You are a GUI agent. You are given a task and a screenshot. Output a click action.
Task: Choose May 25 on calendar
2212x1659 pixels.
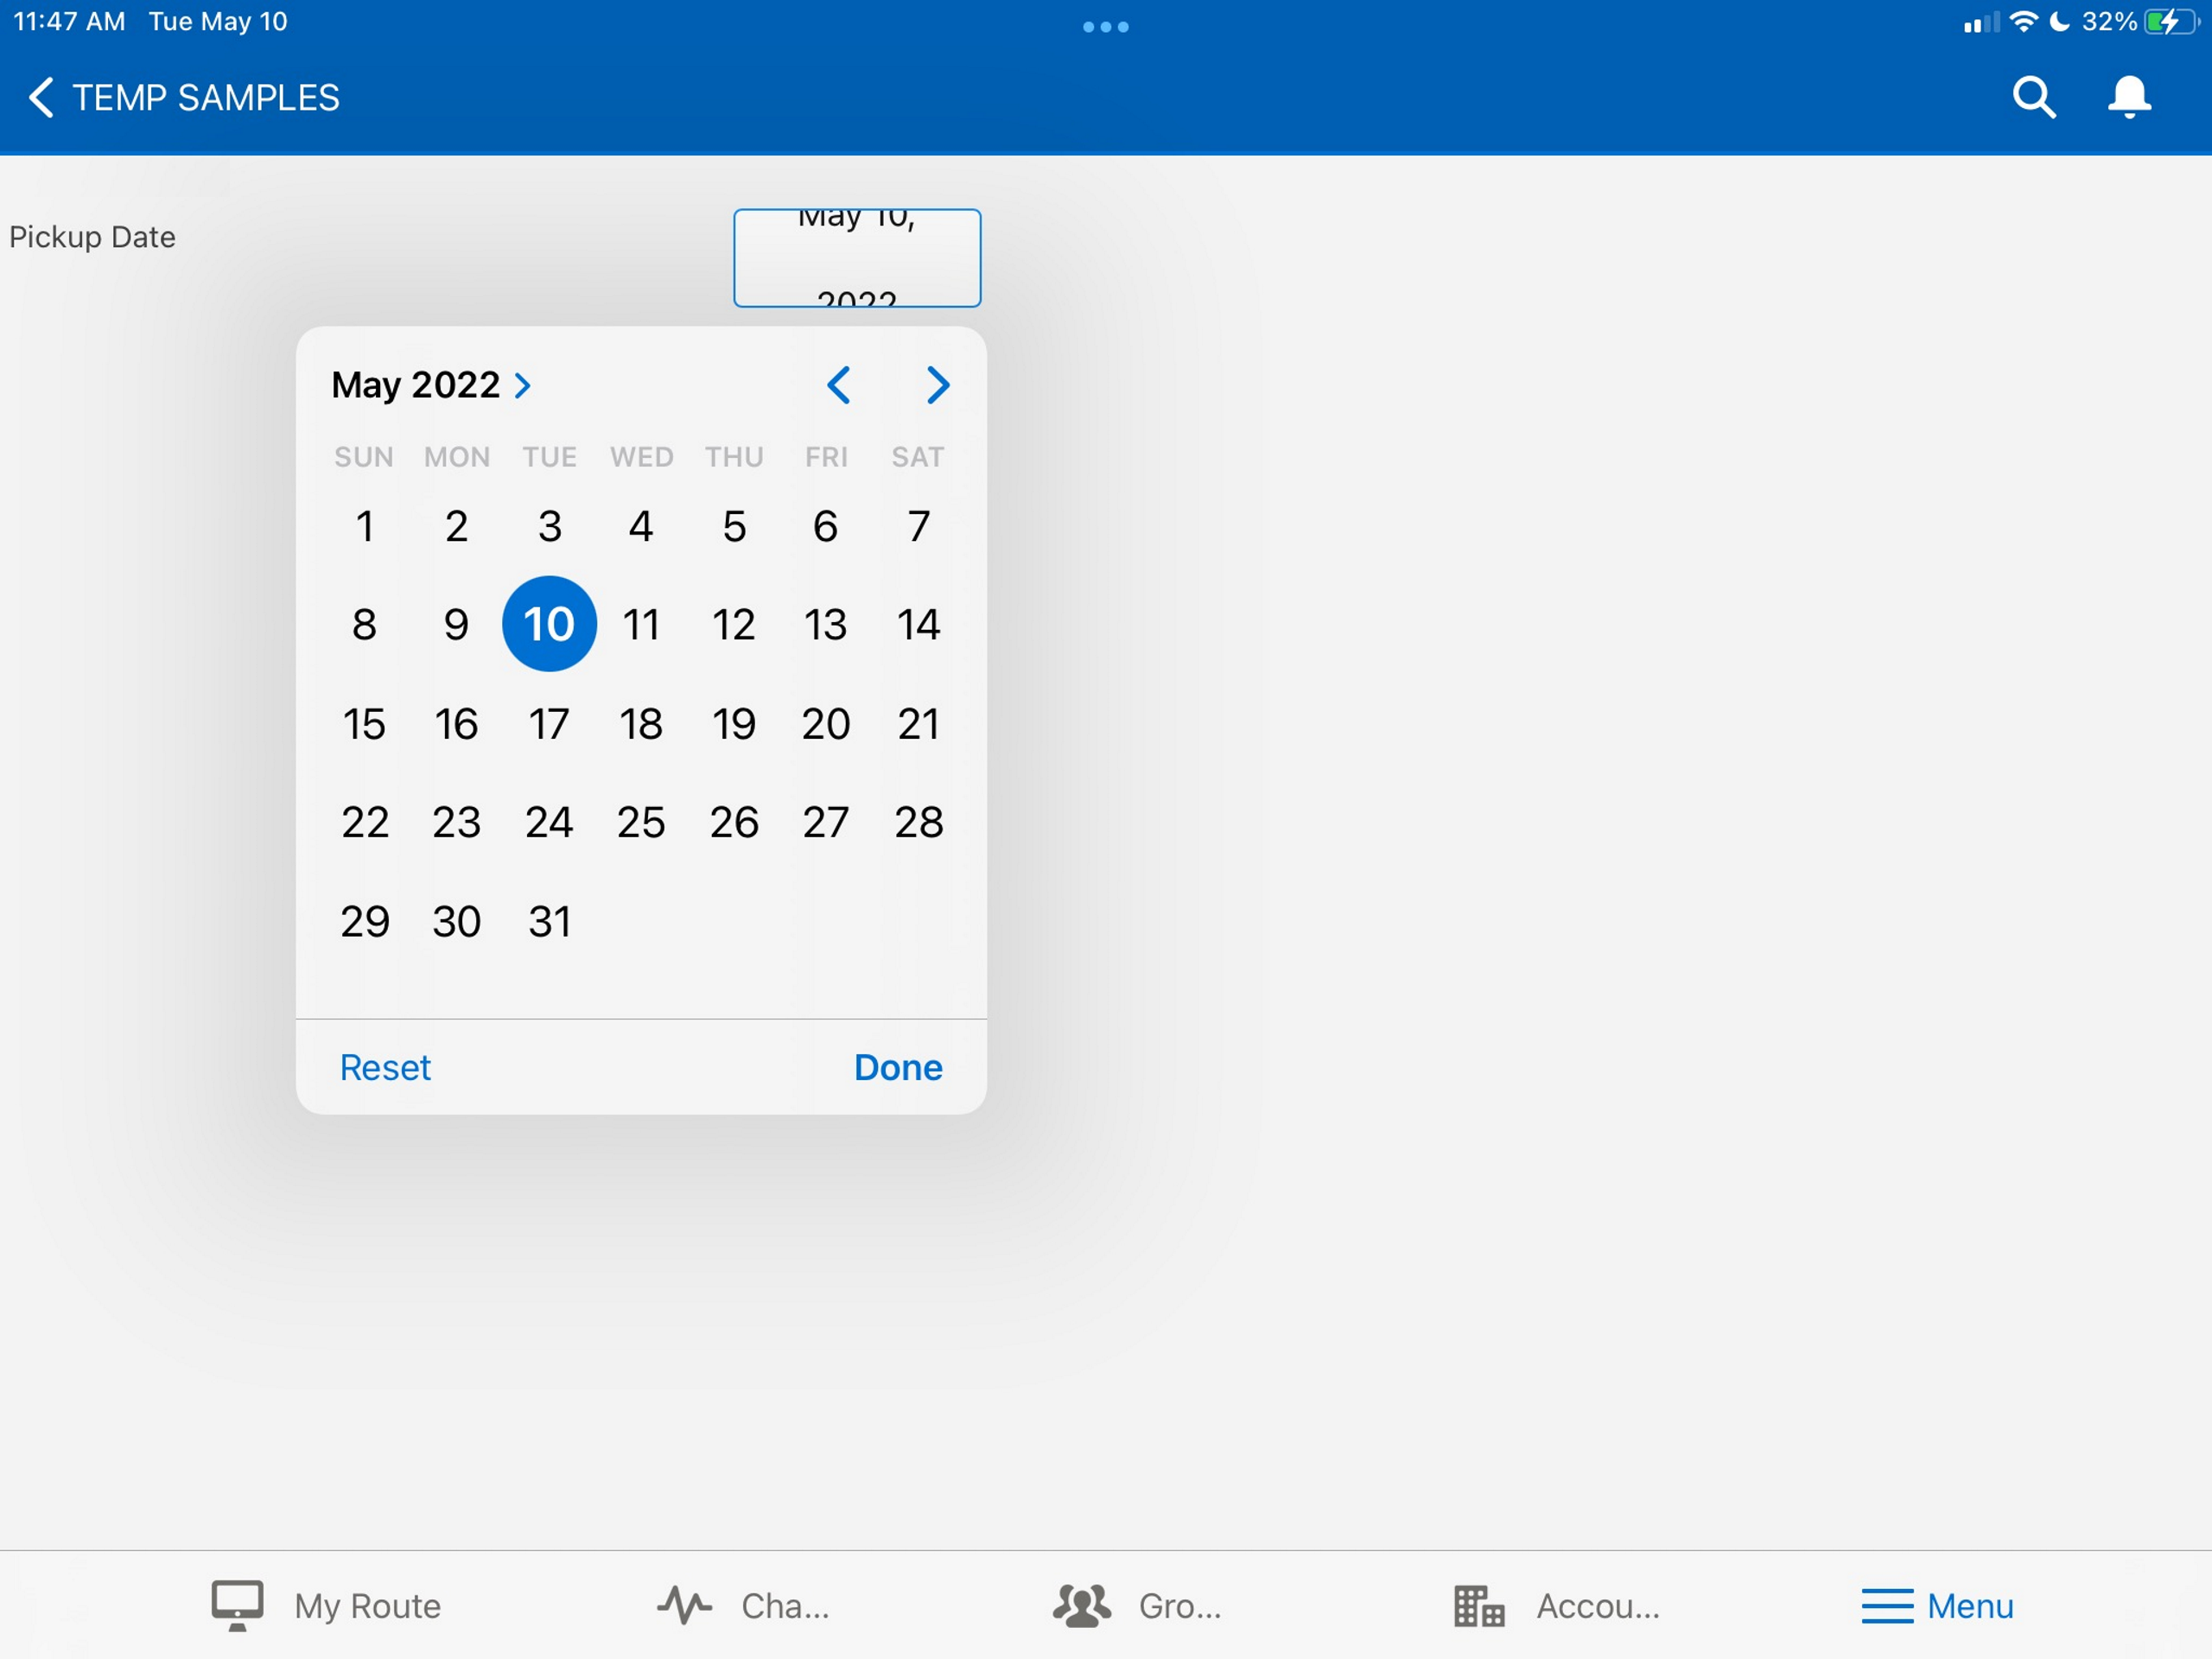click(641, 822)
